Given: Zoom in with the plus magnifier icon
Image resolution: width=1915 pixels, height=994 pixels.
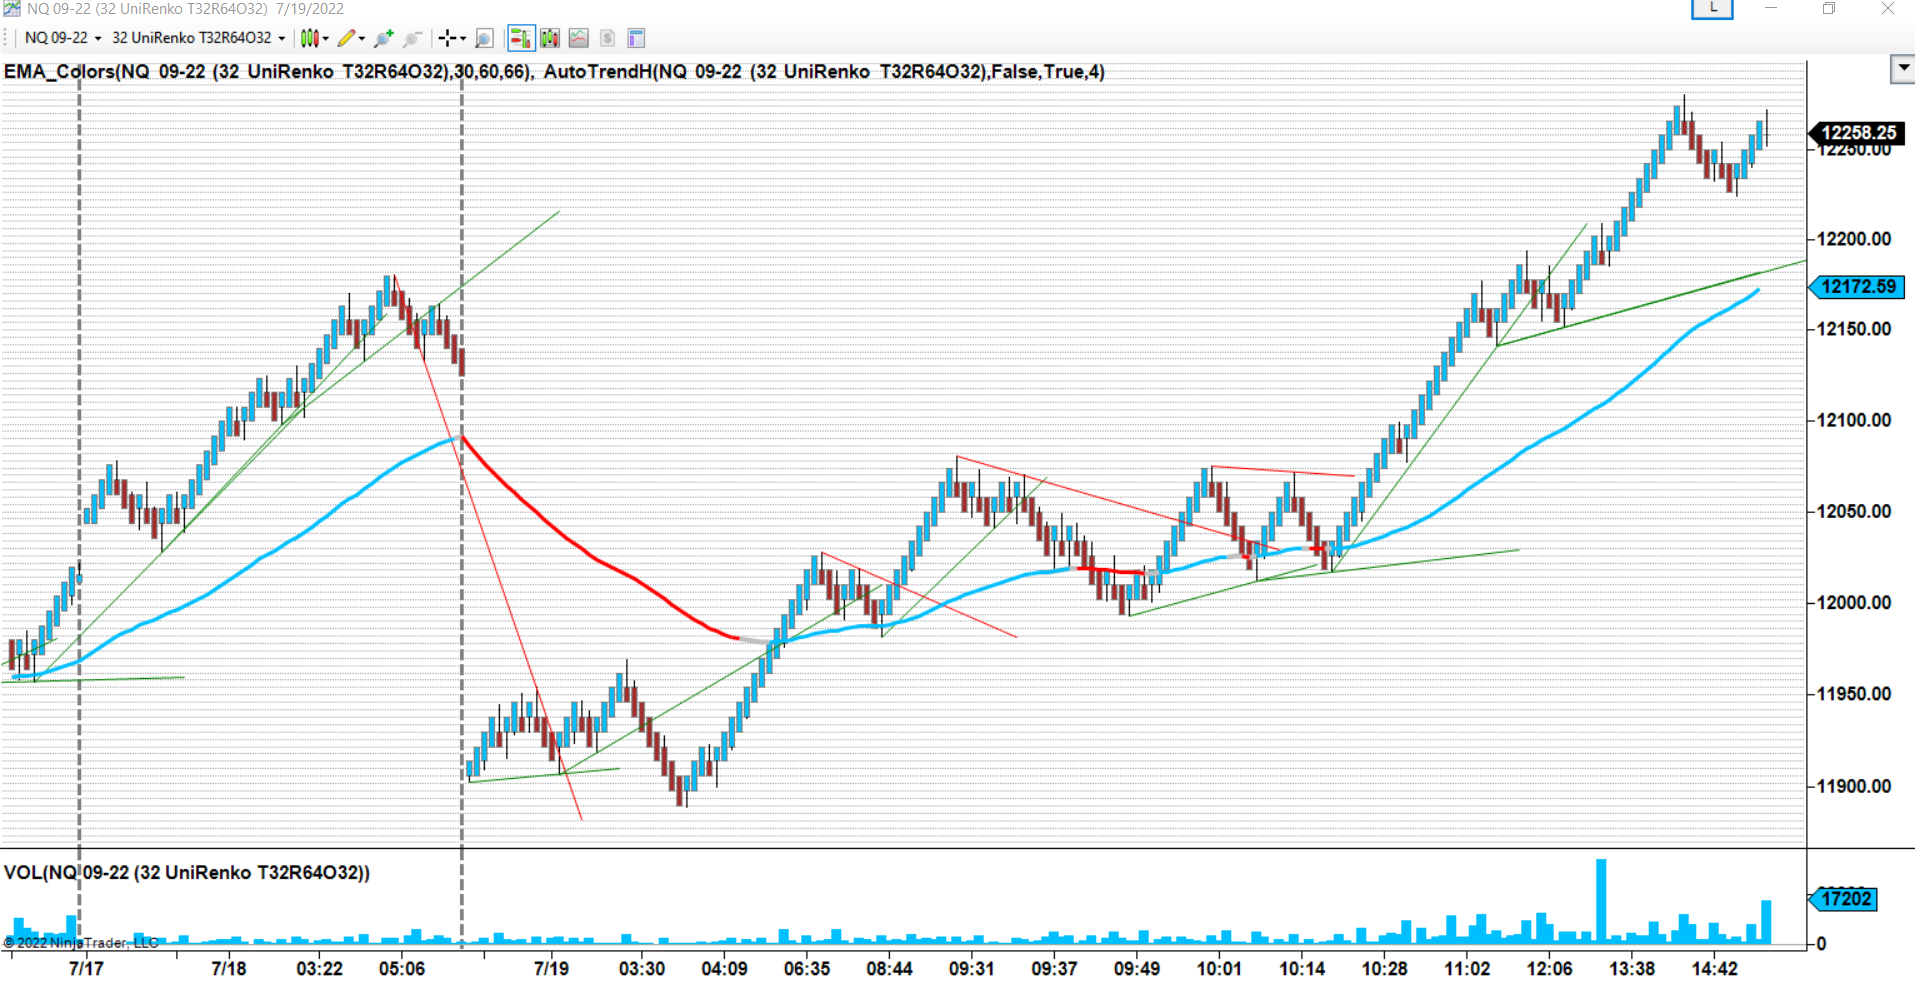Looking at the screenshot, I should coord(383,38).
